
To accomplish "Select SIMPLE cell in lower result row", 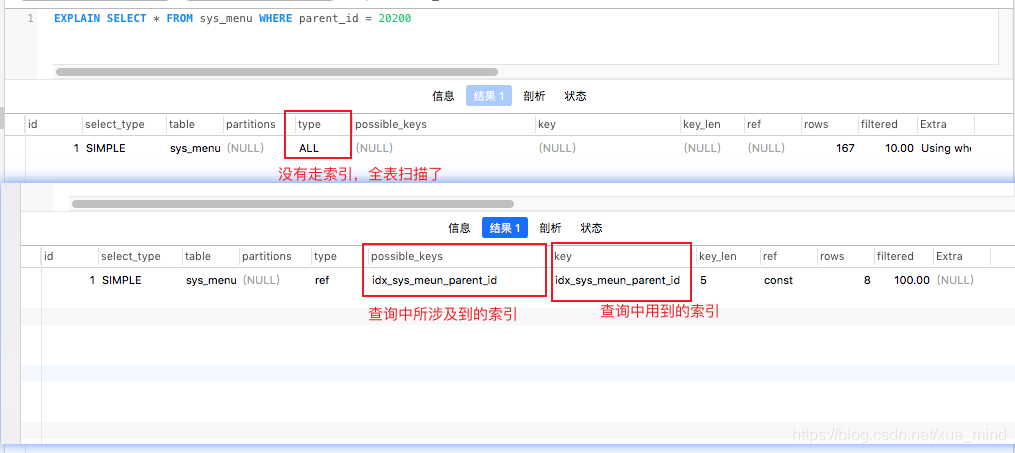I will point(122,280).
